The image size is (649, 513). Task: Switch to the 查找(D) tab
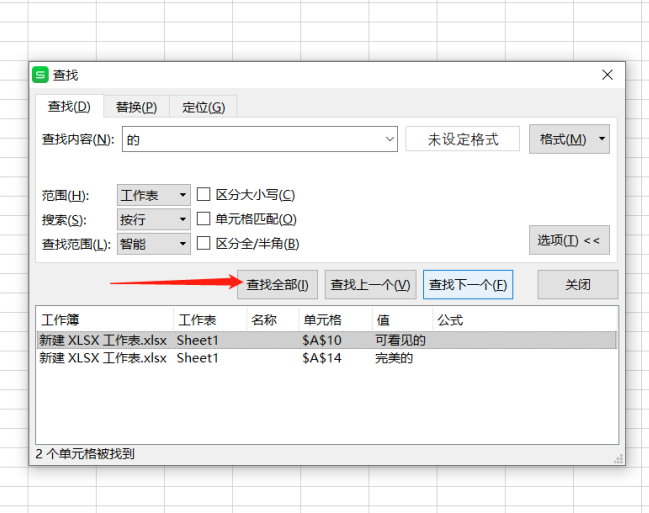pyautogui.click(x=69, y=107)
